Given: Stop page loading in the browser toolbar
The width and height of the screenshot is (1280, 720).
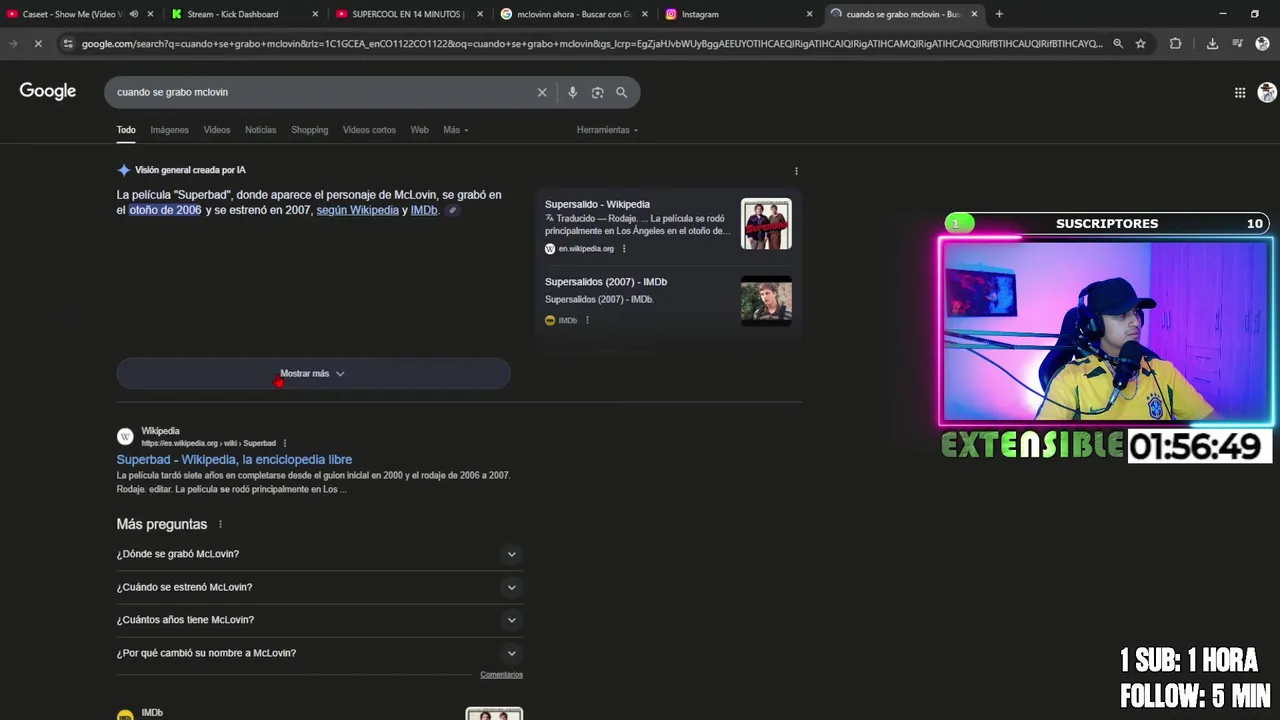Looking at the screenshot, I should point(37,44).
